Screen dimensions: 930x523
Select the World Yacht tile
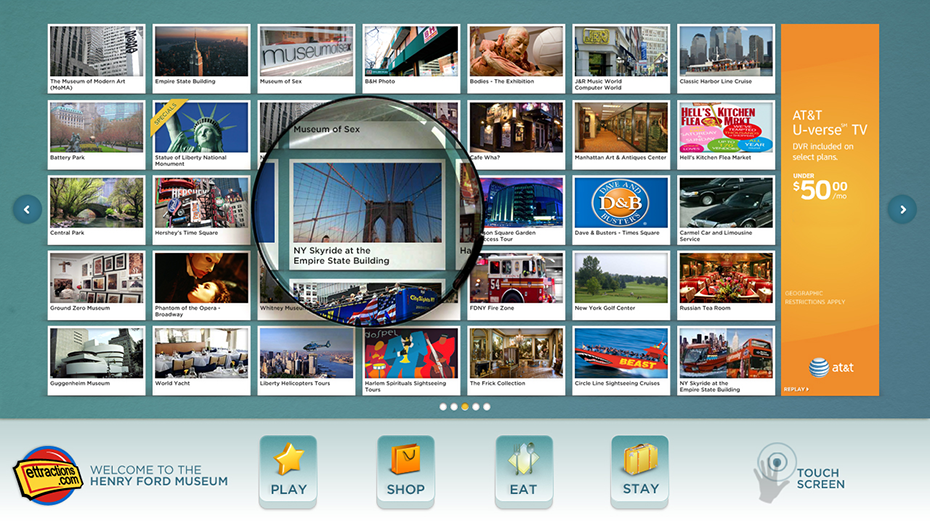[x=202, y=361]
